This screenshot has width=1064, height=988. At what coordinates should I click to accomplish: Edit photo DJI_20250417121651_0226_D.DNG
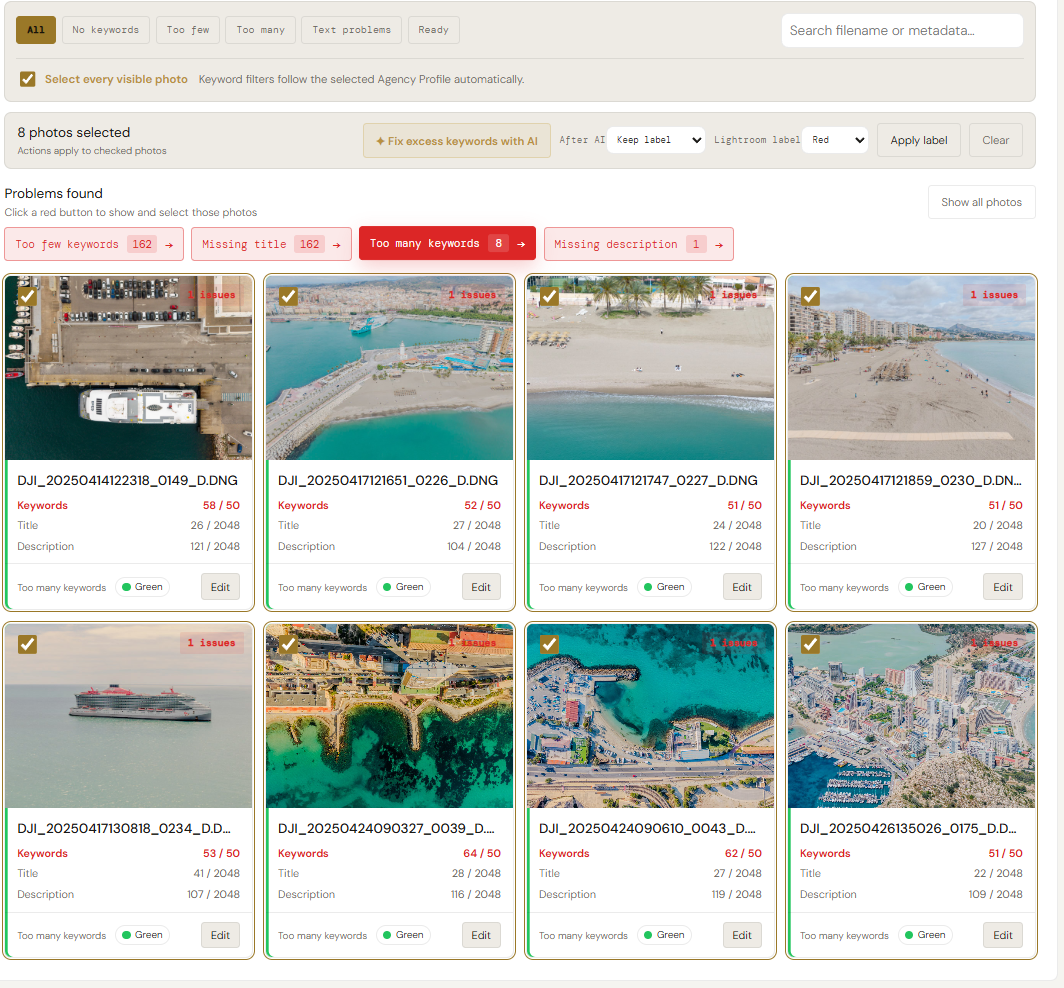pos(481,588)
